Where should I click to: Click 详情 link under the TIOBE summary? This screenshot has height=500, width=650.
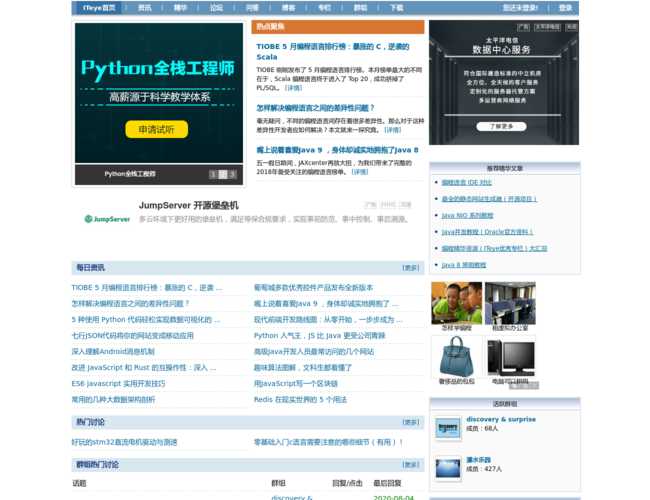[x=293, y=88]
